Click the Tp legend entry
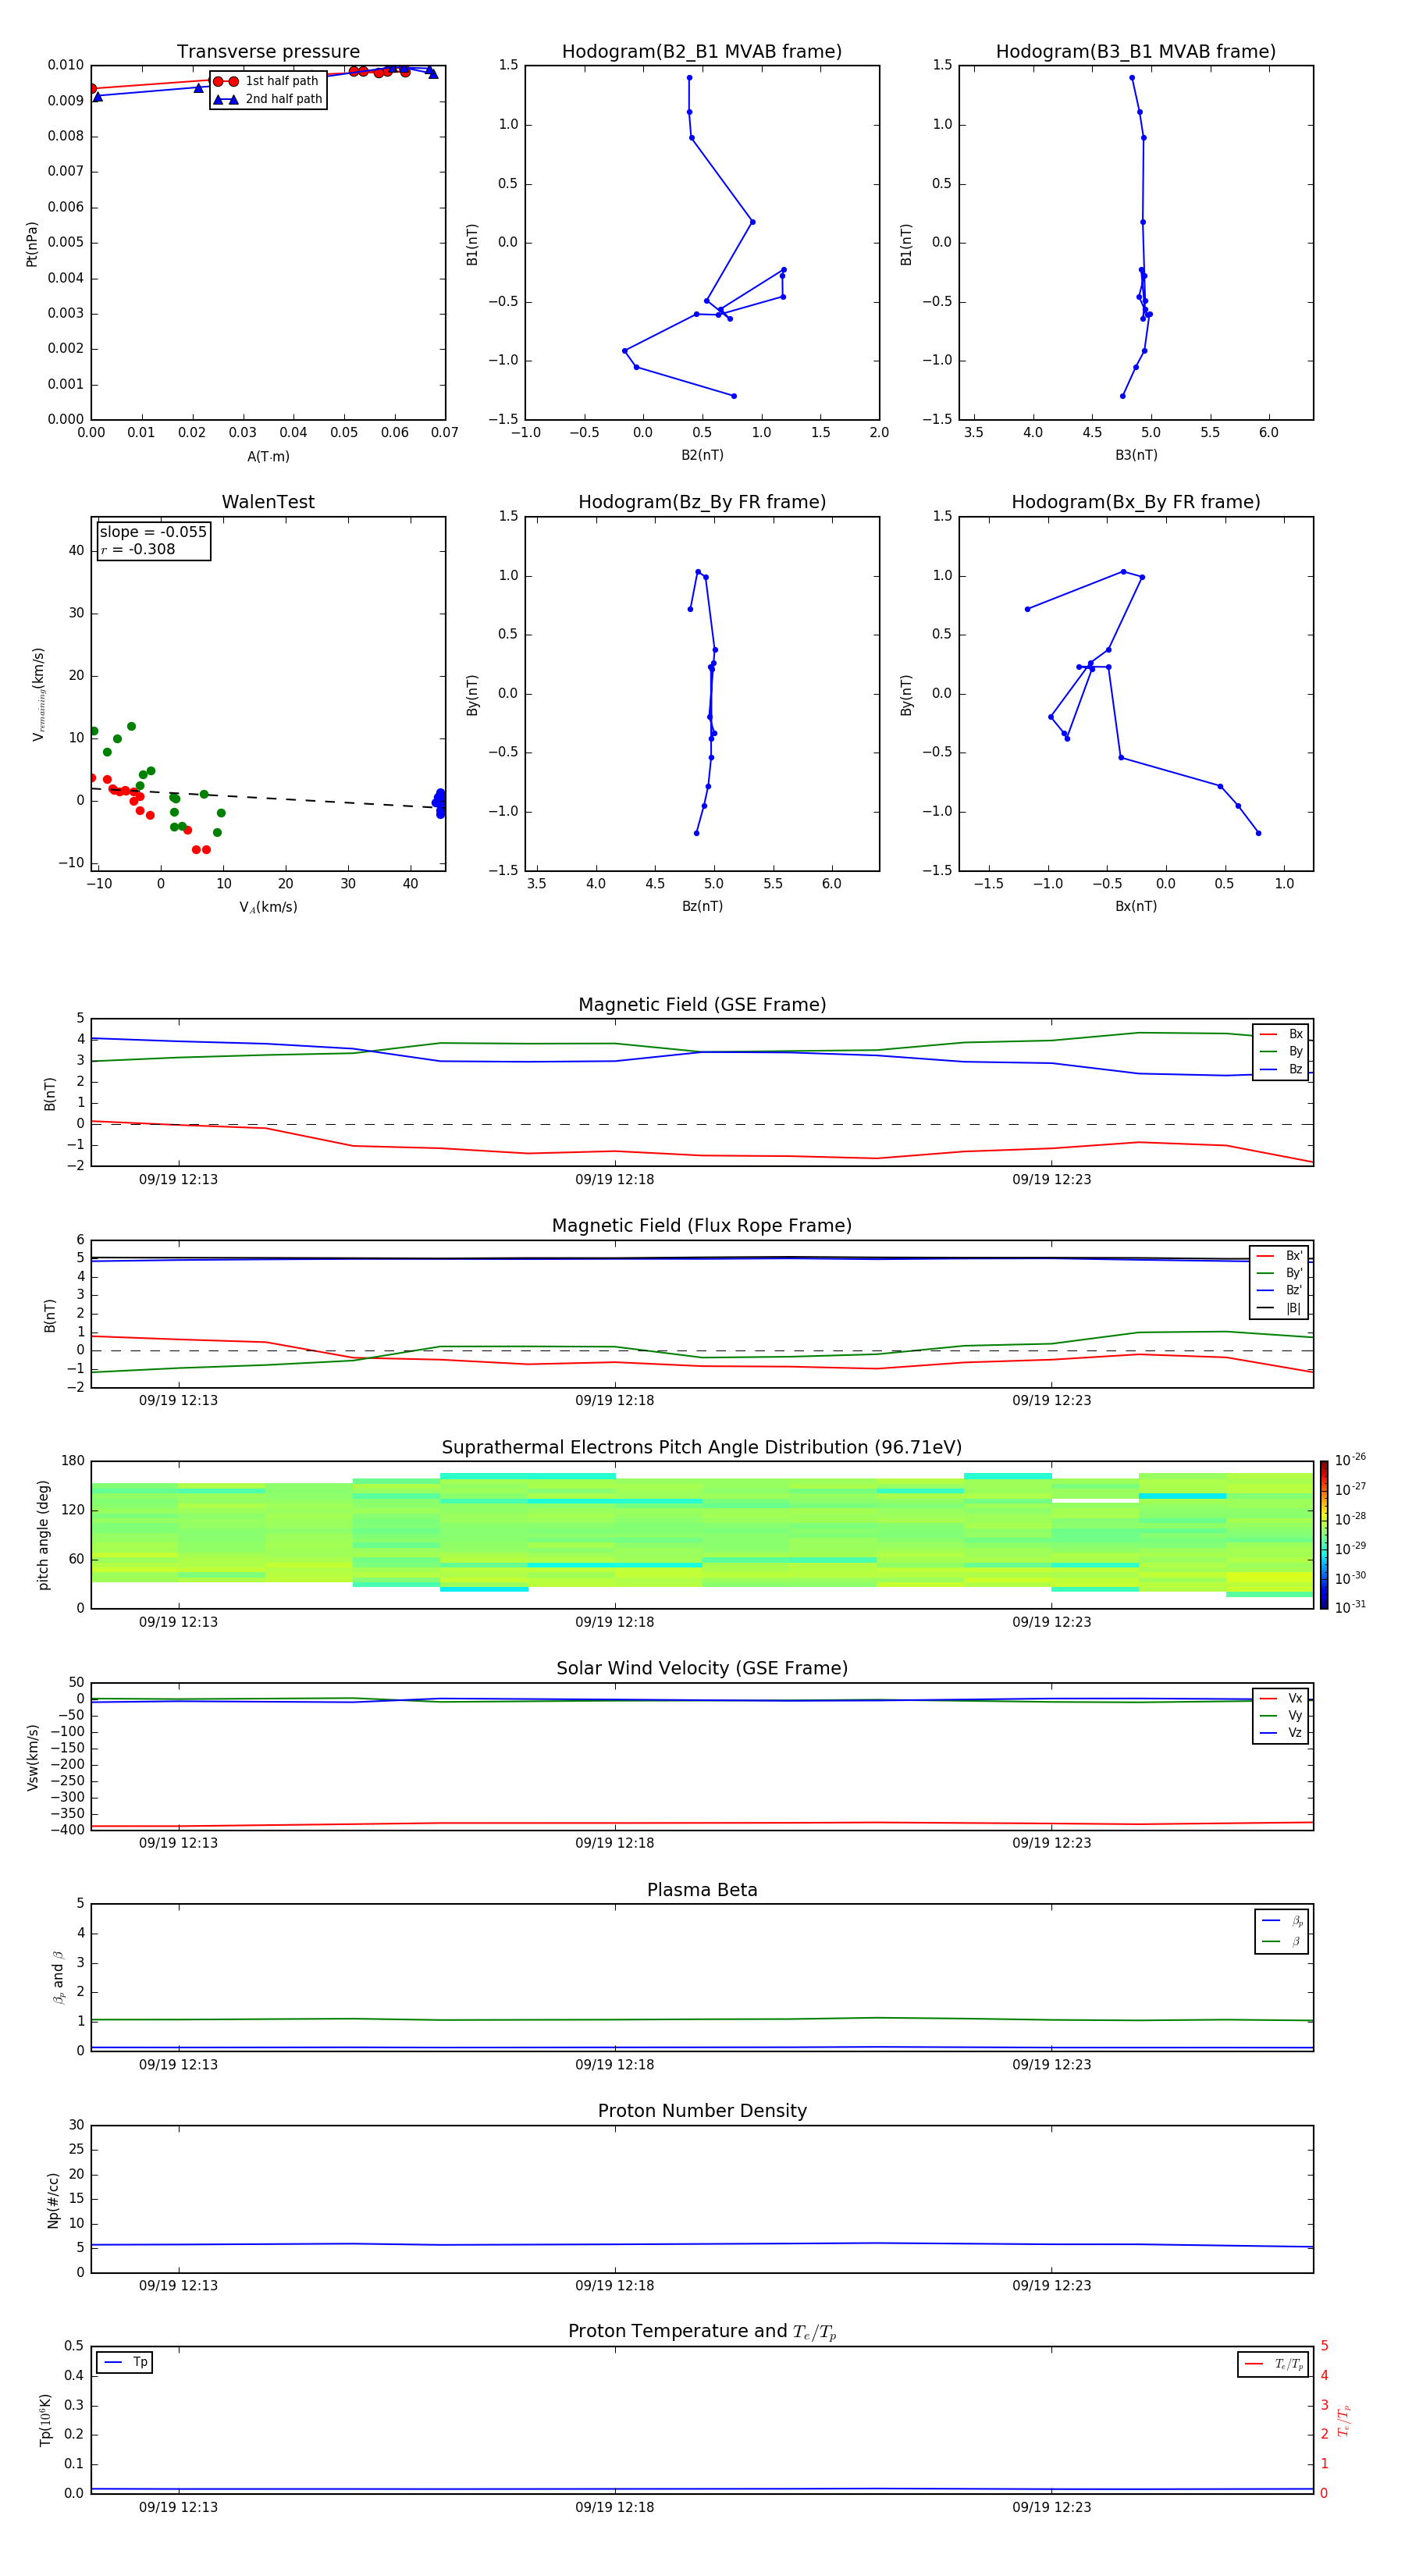The image size is (1405, 2576). tap(125, 2362)
